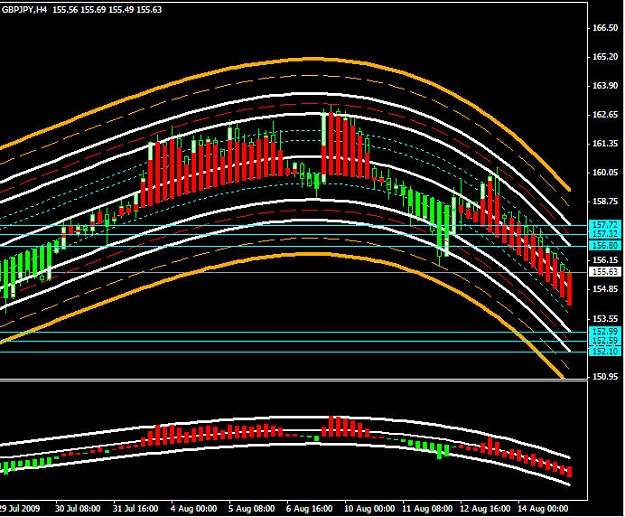Click the 165.20 price scale value
The image size is (625, 517).
pyautogui.click(x=605, y=57)
